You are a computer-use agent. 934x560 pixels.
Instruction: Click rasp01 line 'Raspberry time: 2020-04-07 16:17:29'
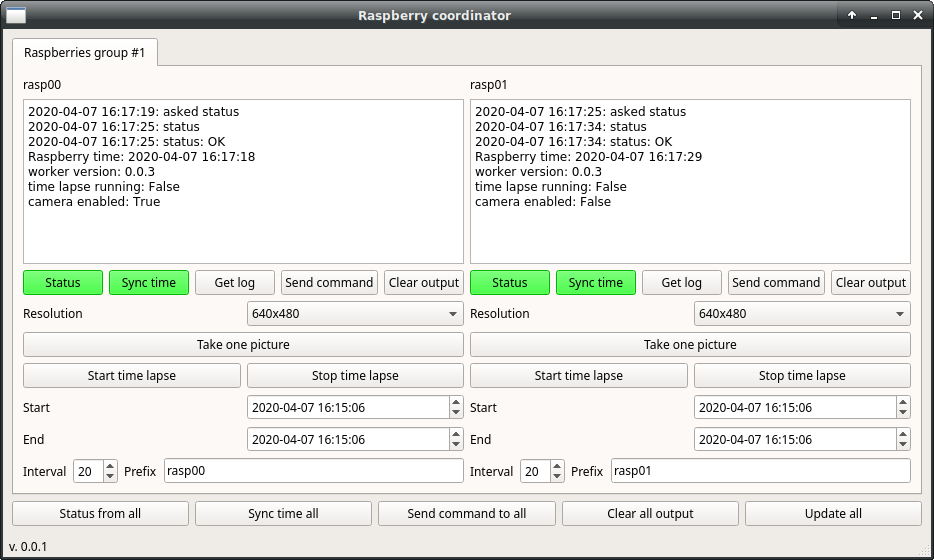589,157
